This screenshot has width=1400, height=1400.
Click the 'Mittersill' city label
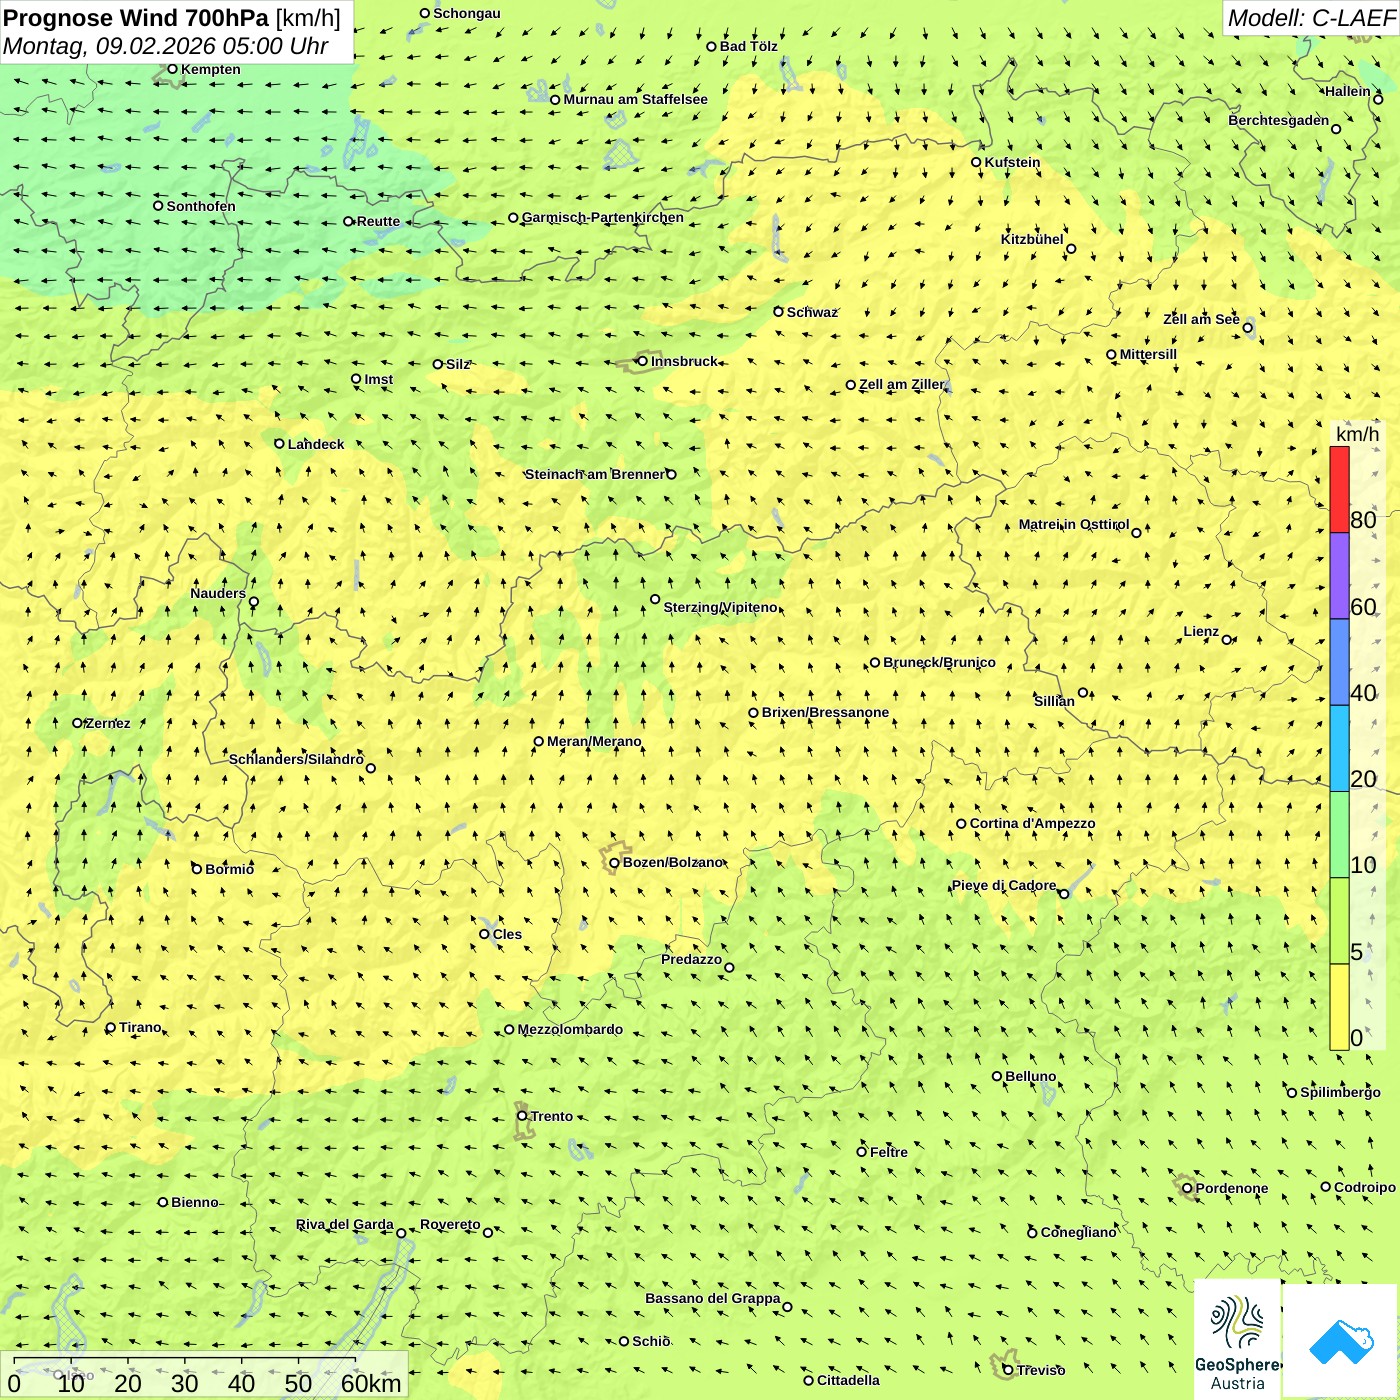[x=1148, y=354]
